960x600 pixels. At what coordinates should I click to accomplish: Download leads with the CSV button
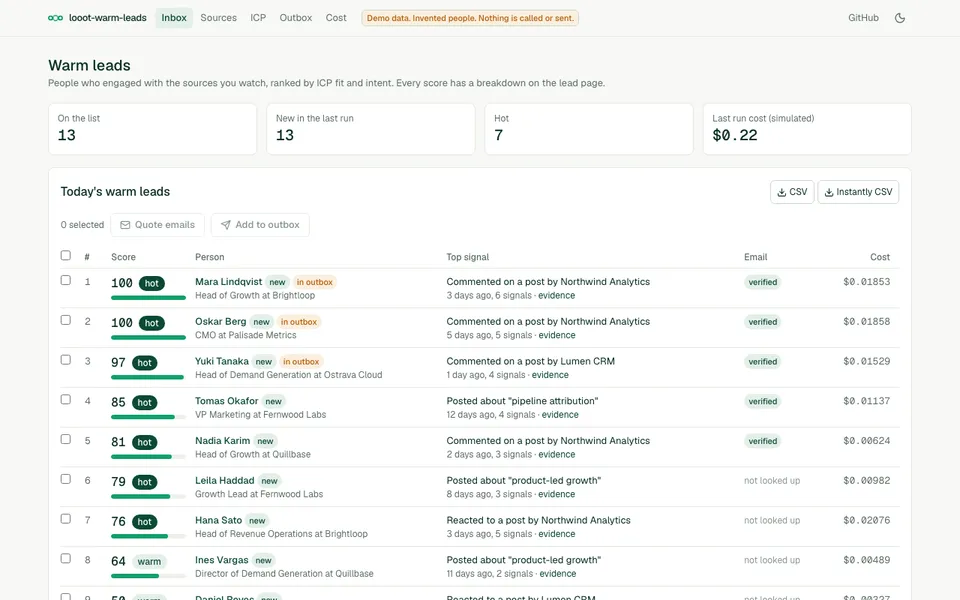click(x=792, y=192)
